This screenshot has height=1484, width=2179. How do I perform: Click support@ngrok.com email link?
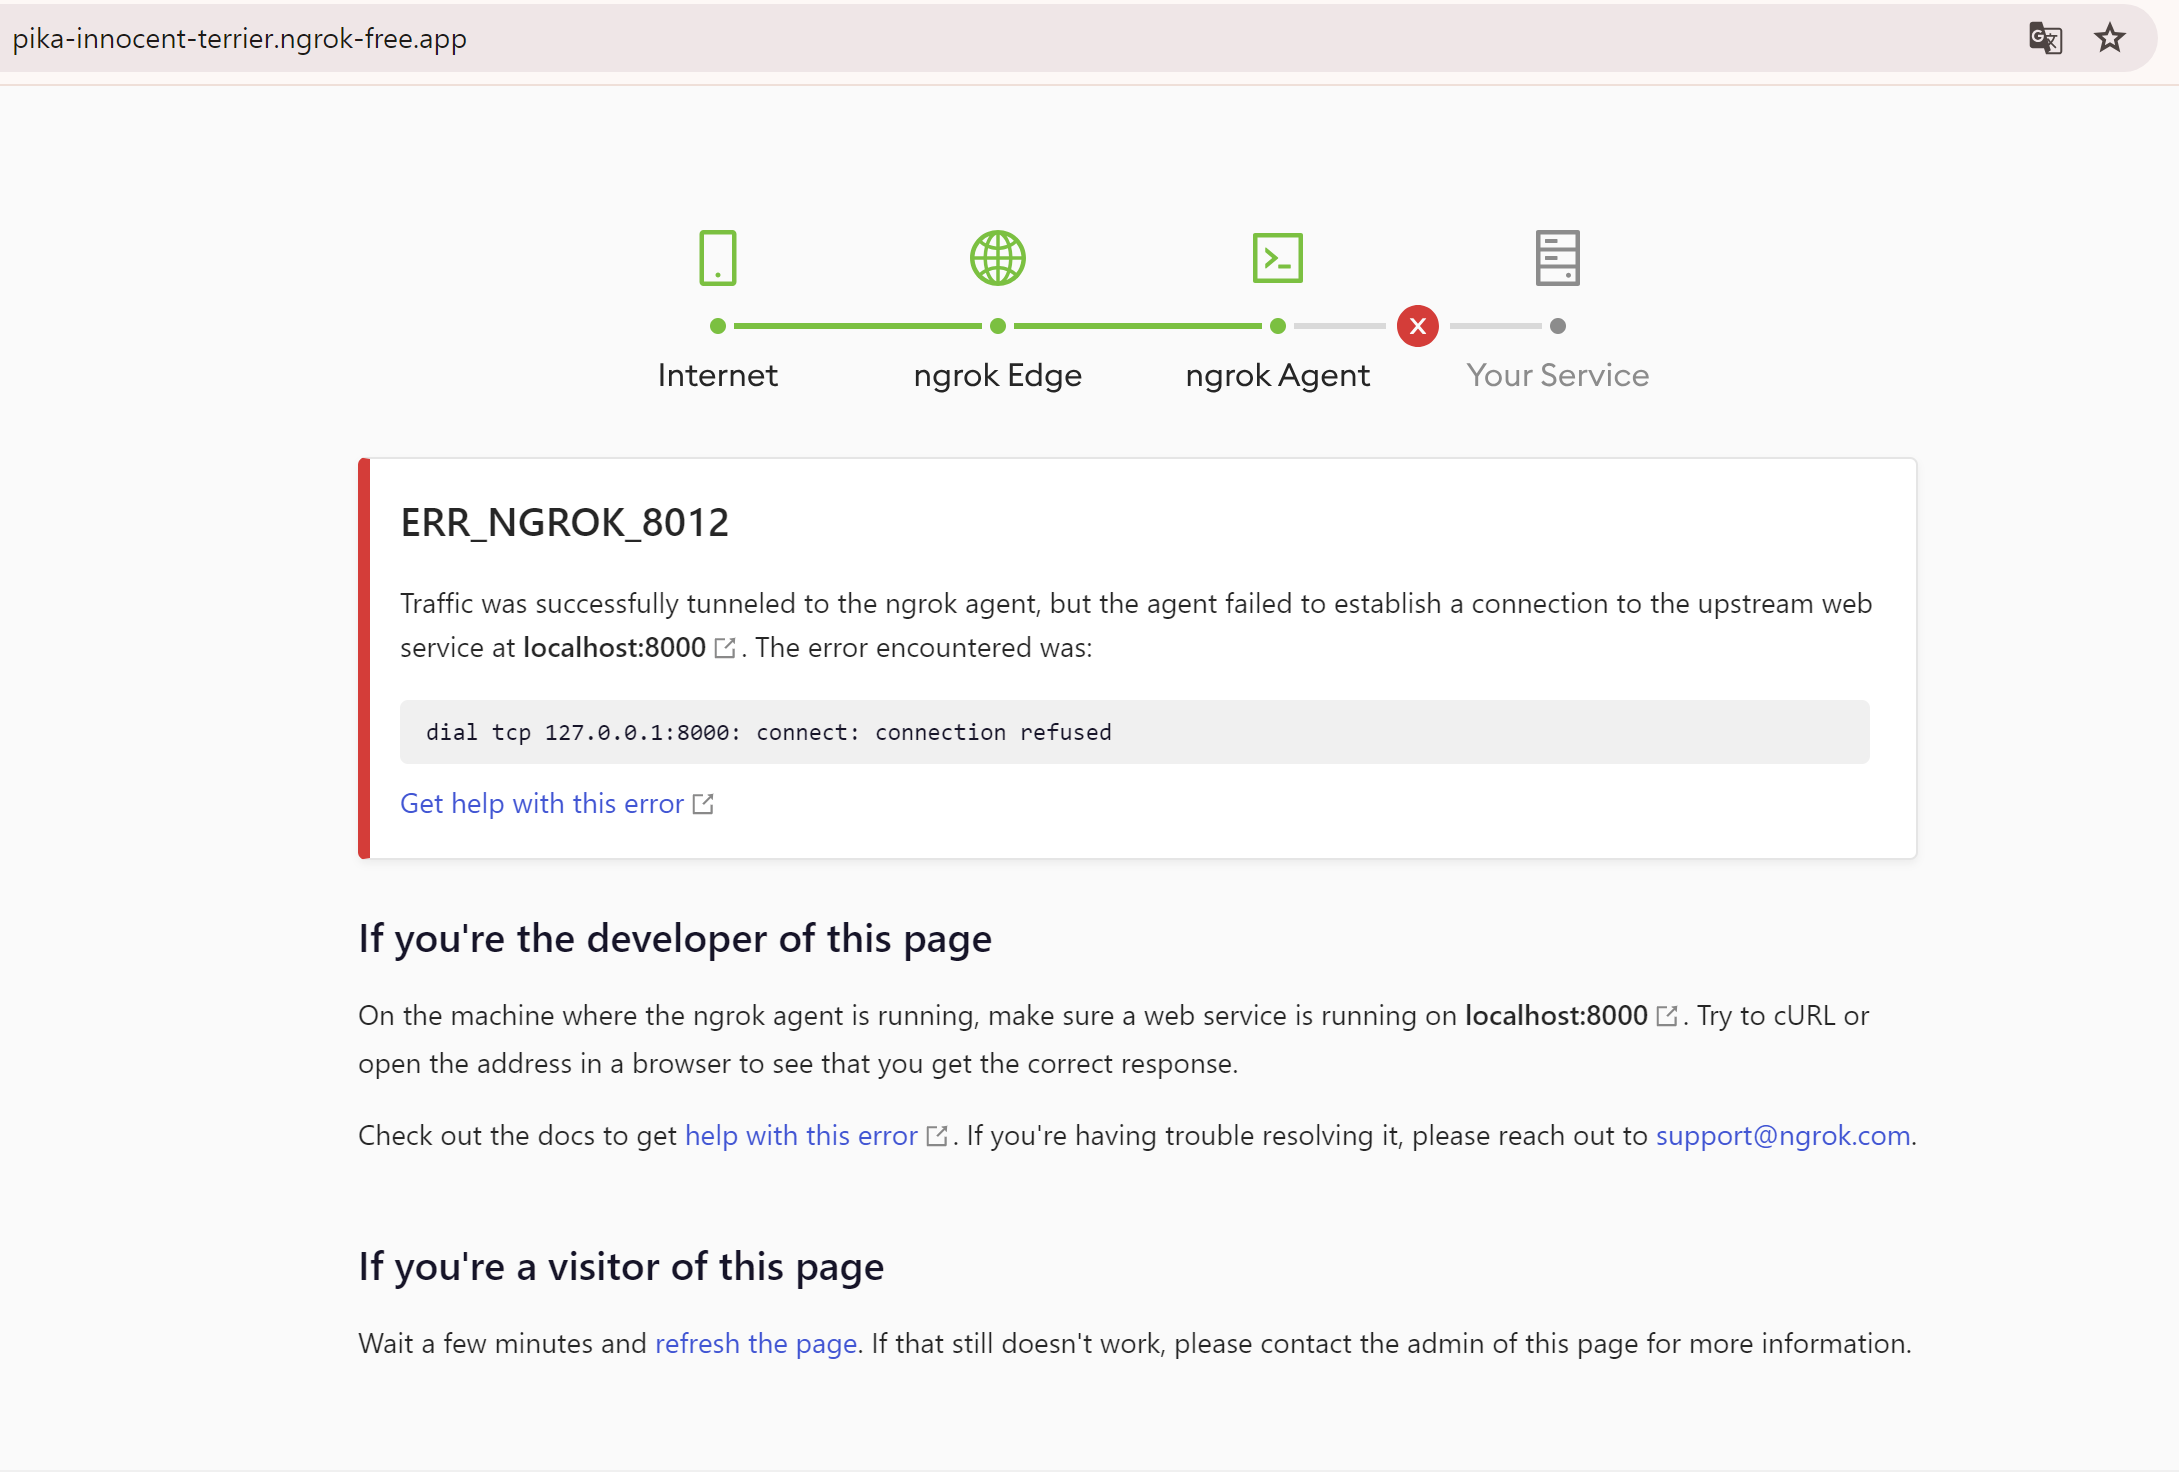pos(1783,1136)
